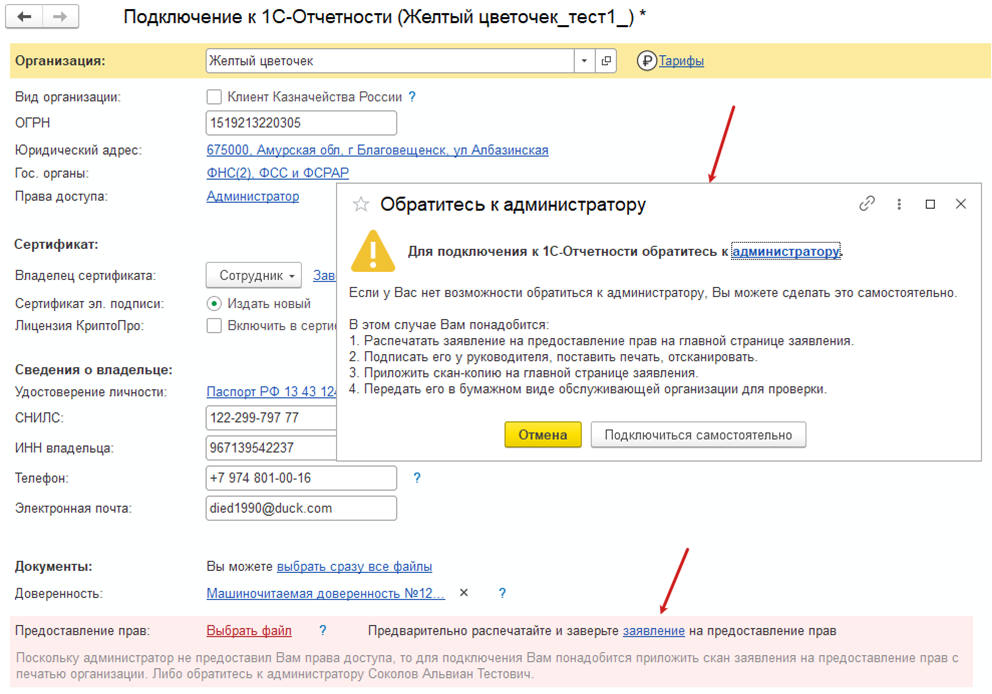
Task: Open the legal address link 675000, Амурская обл
Action: pyautogui.click(x=378, y=150)
